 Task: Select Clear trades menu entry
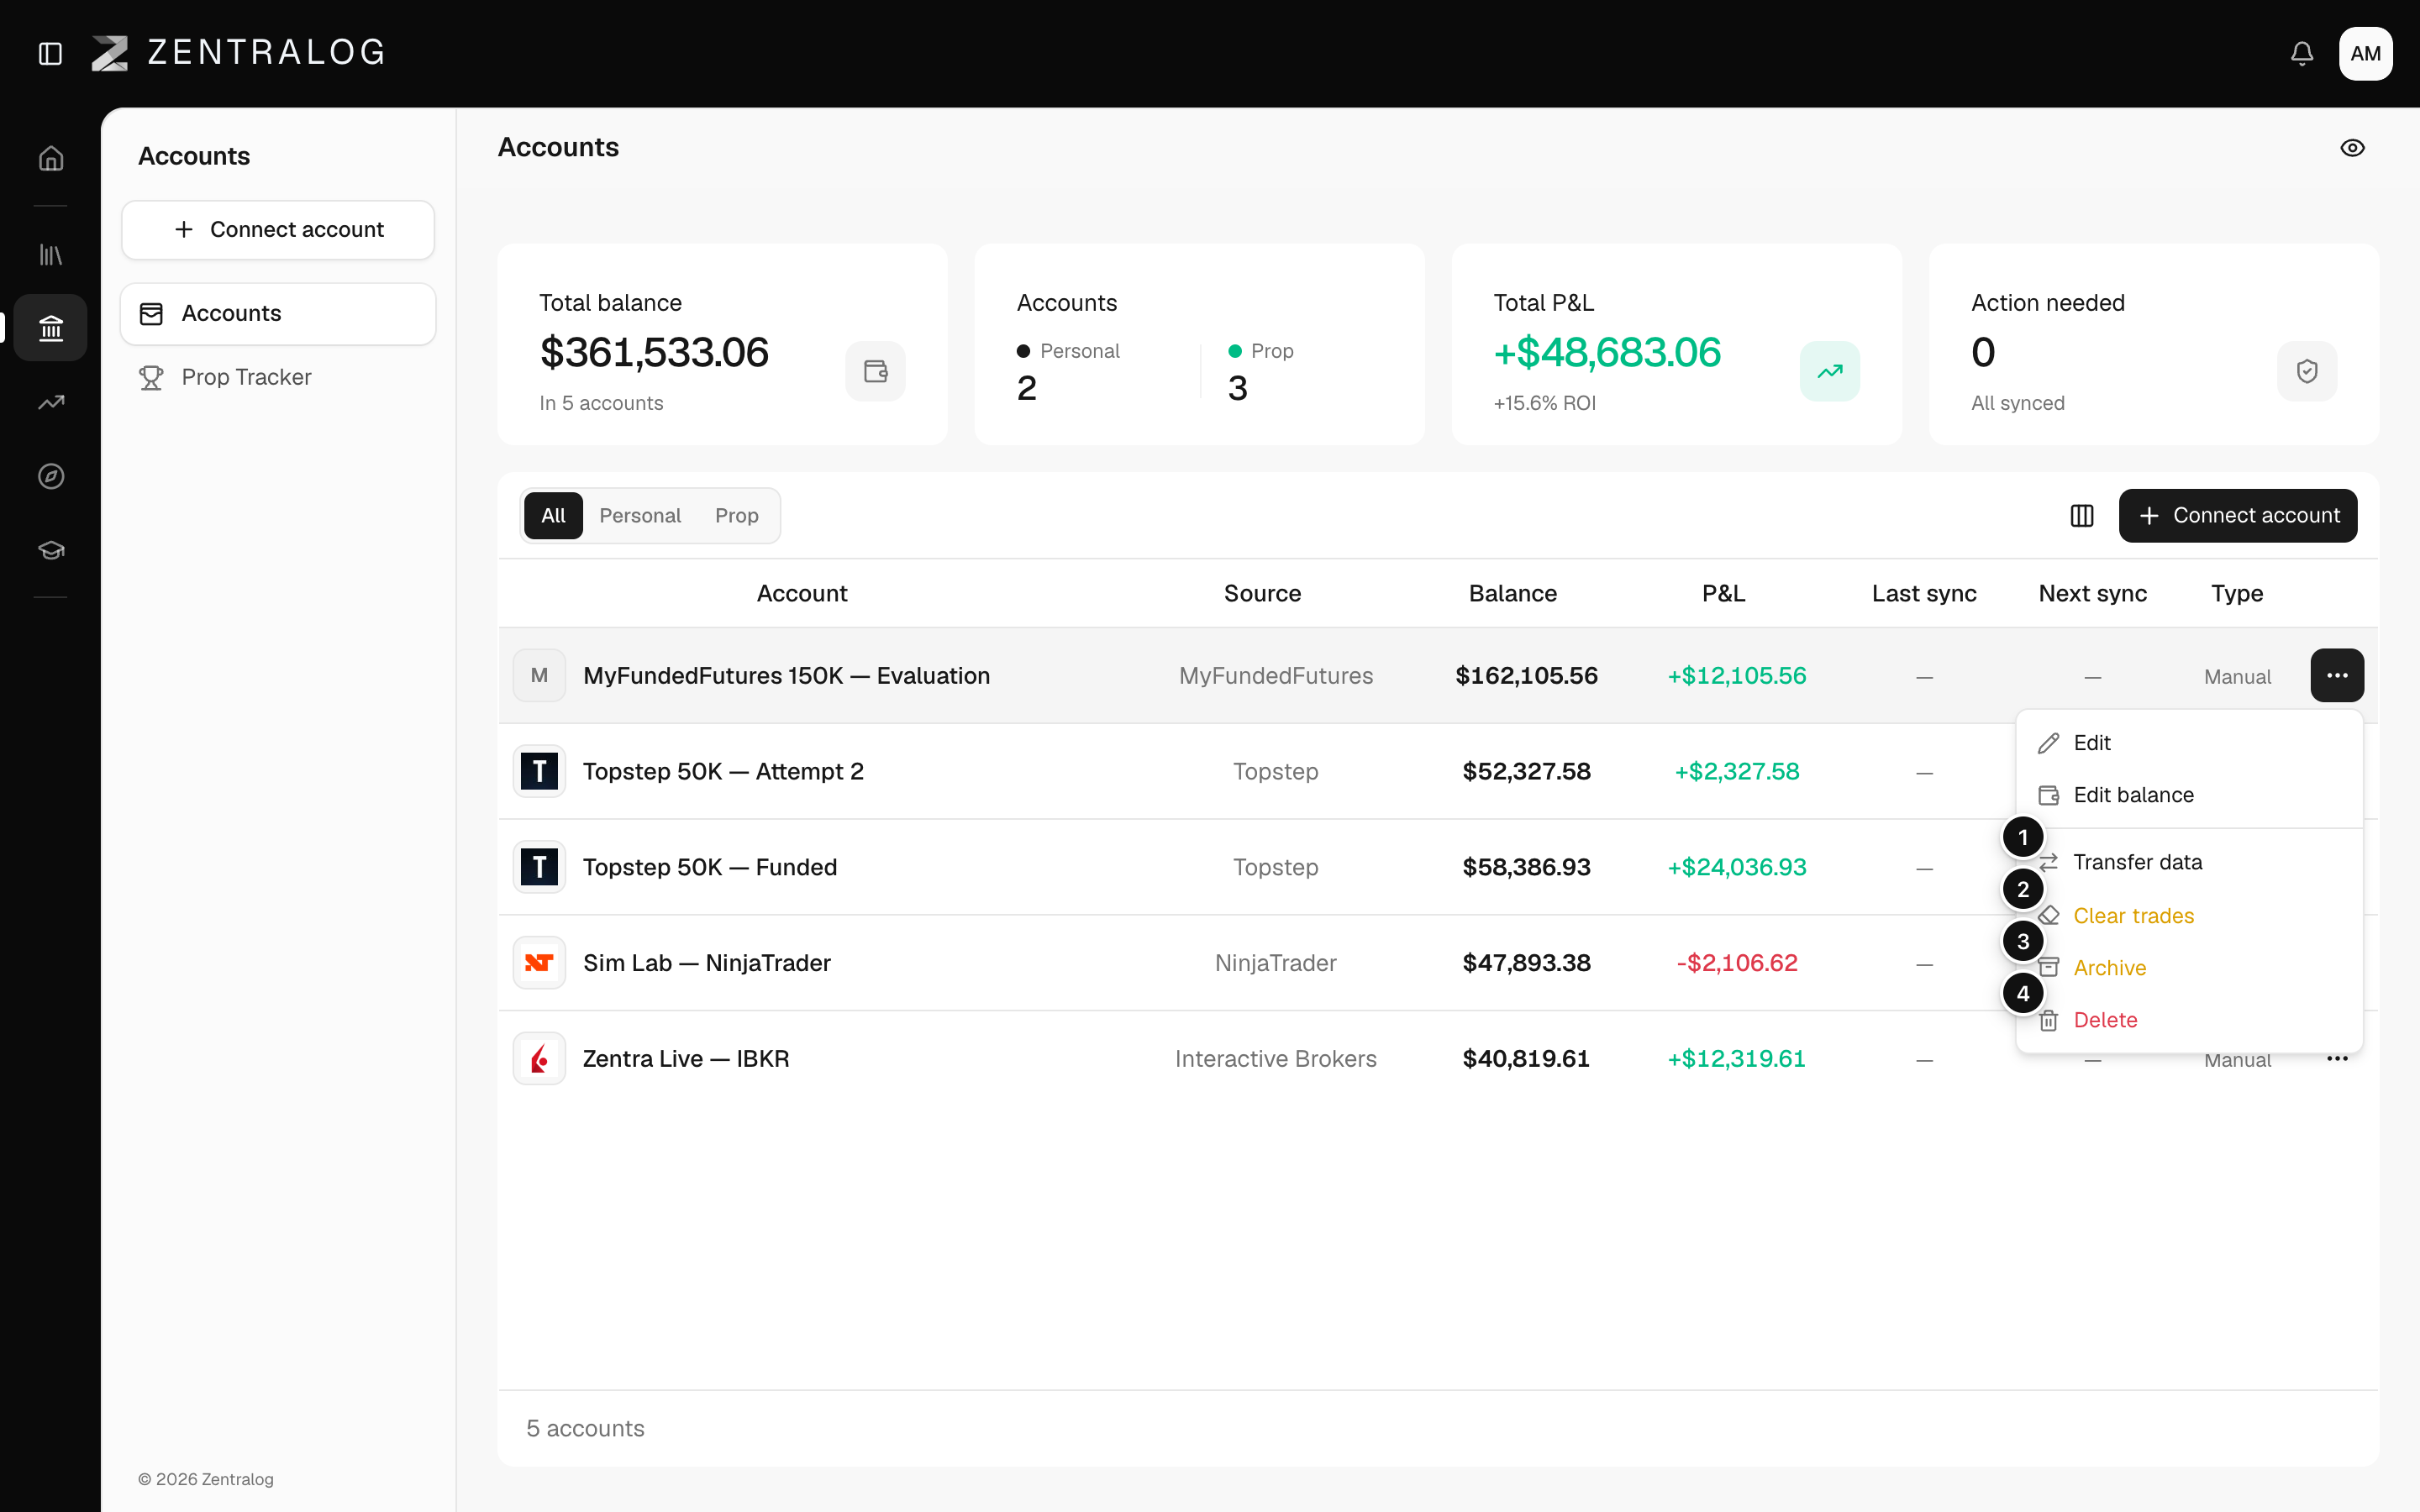coord(2188,915)
